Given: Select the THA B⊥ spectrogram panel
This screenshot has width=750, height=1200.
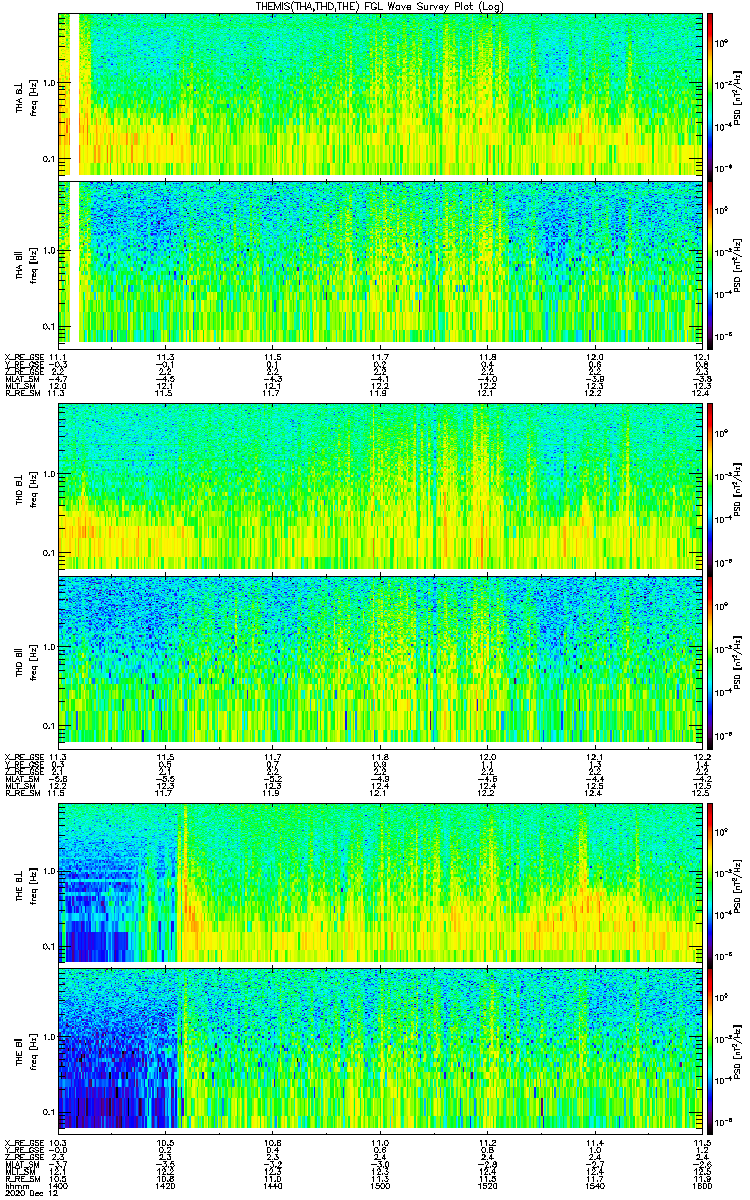Looking at the screenshot, I should [x=379, y=95].
